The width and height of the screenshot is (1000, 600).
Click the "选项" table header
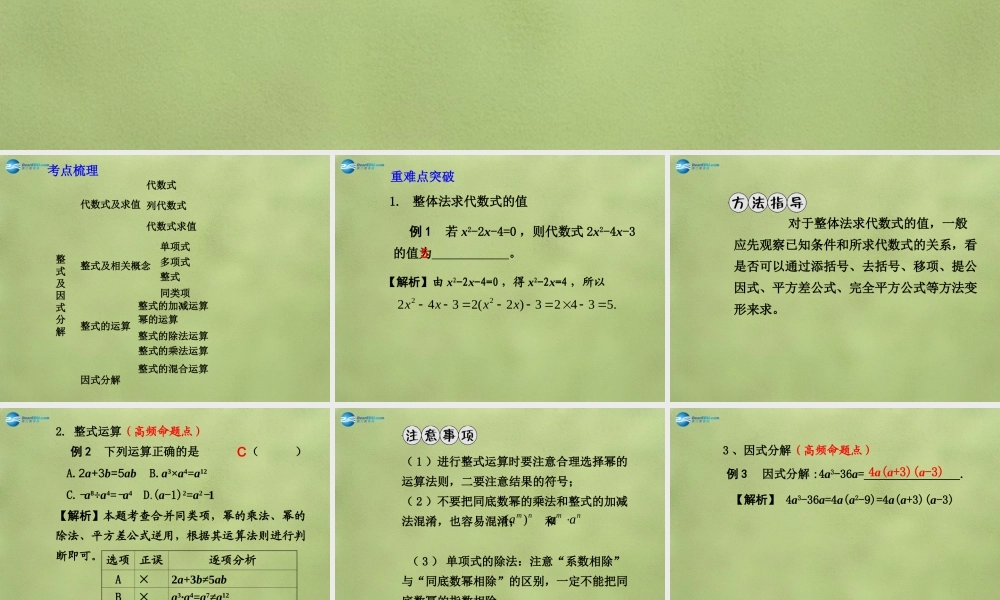click(x=118, y=560)
